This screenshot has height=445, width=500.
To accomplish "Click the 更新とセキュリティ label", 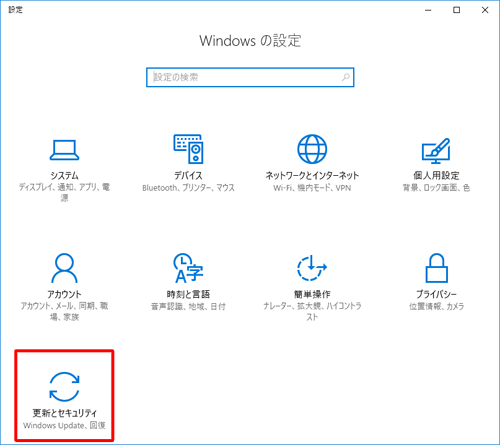I will [64, 413].
